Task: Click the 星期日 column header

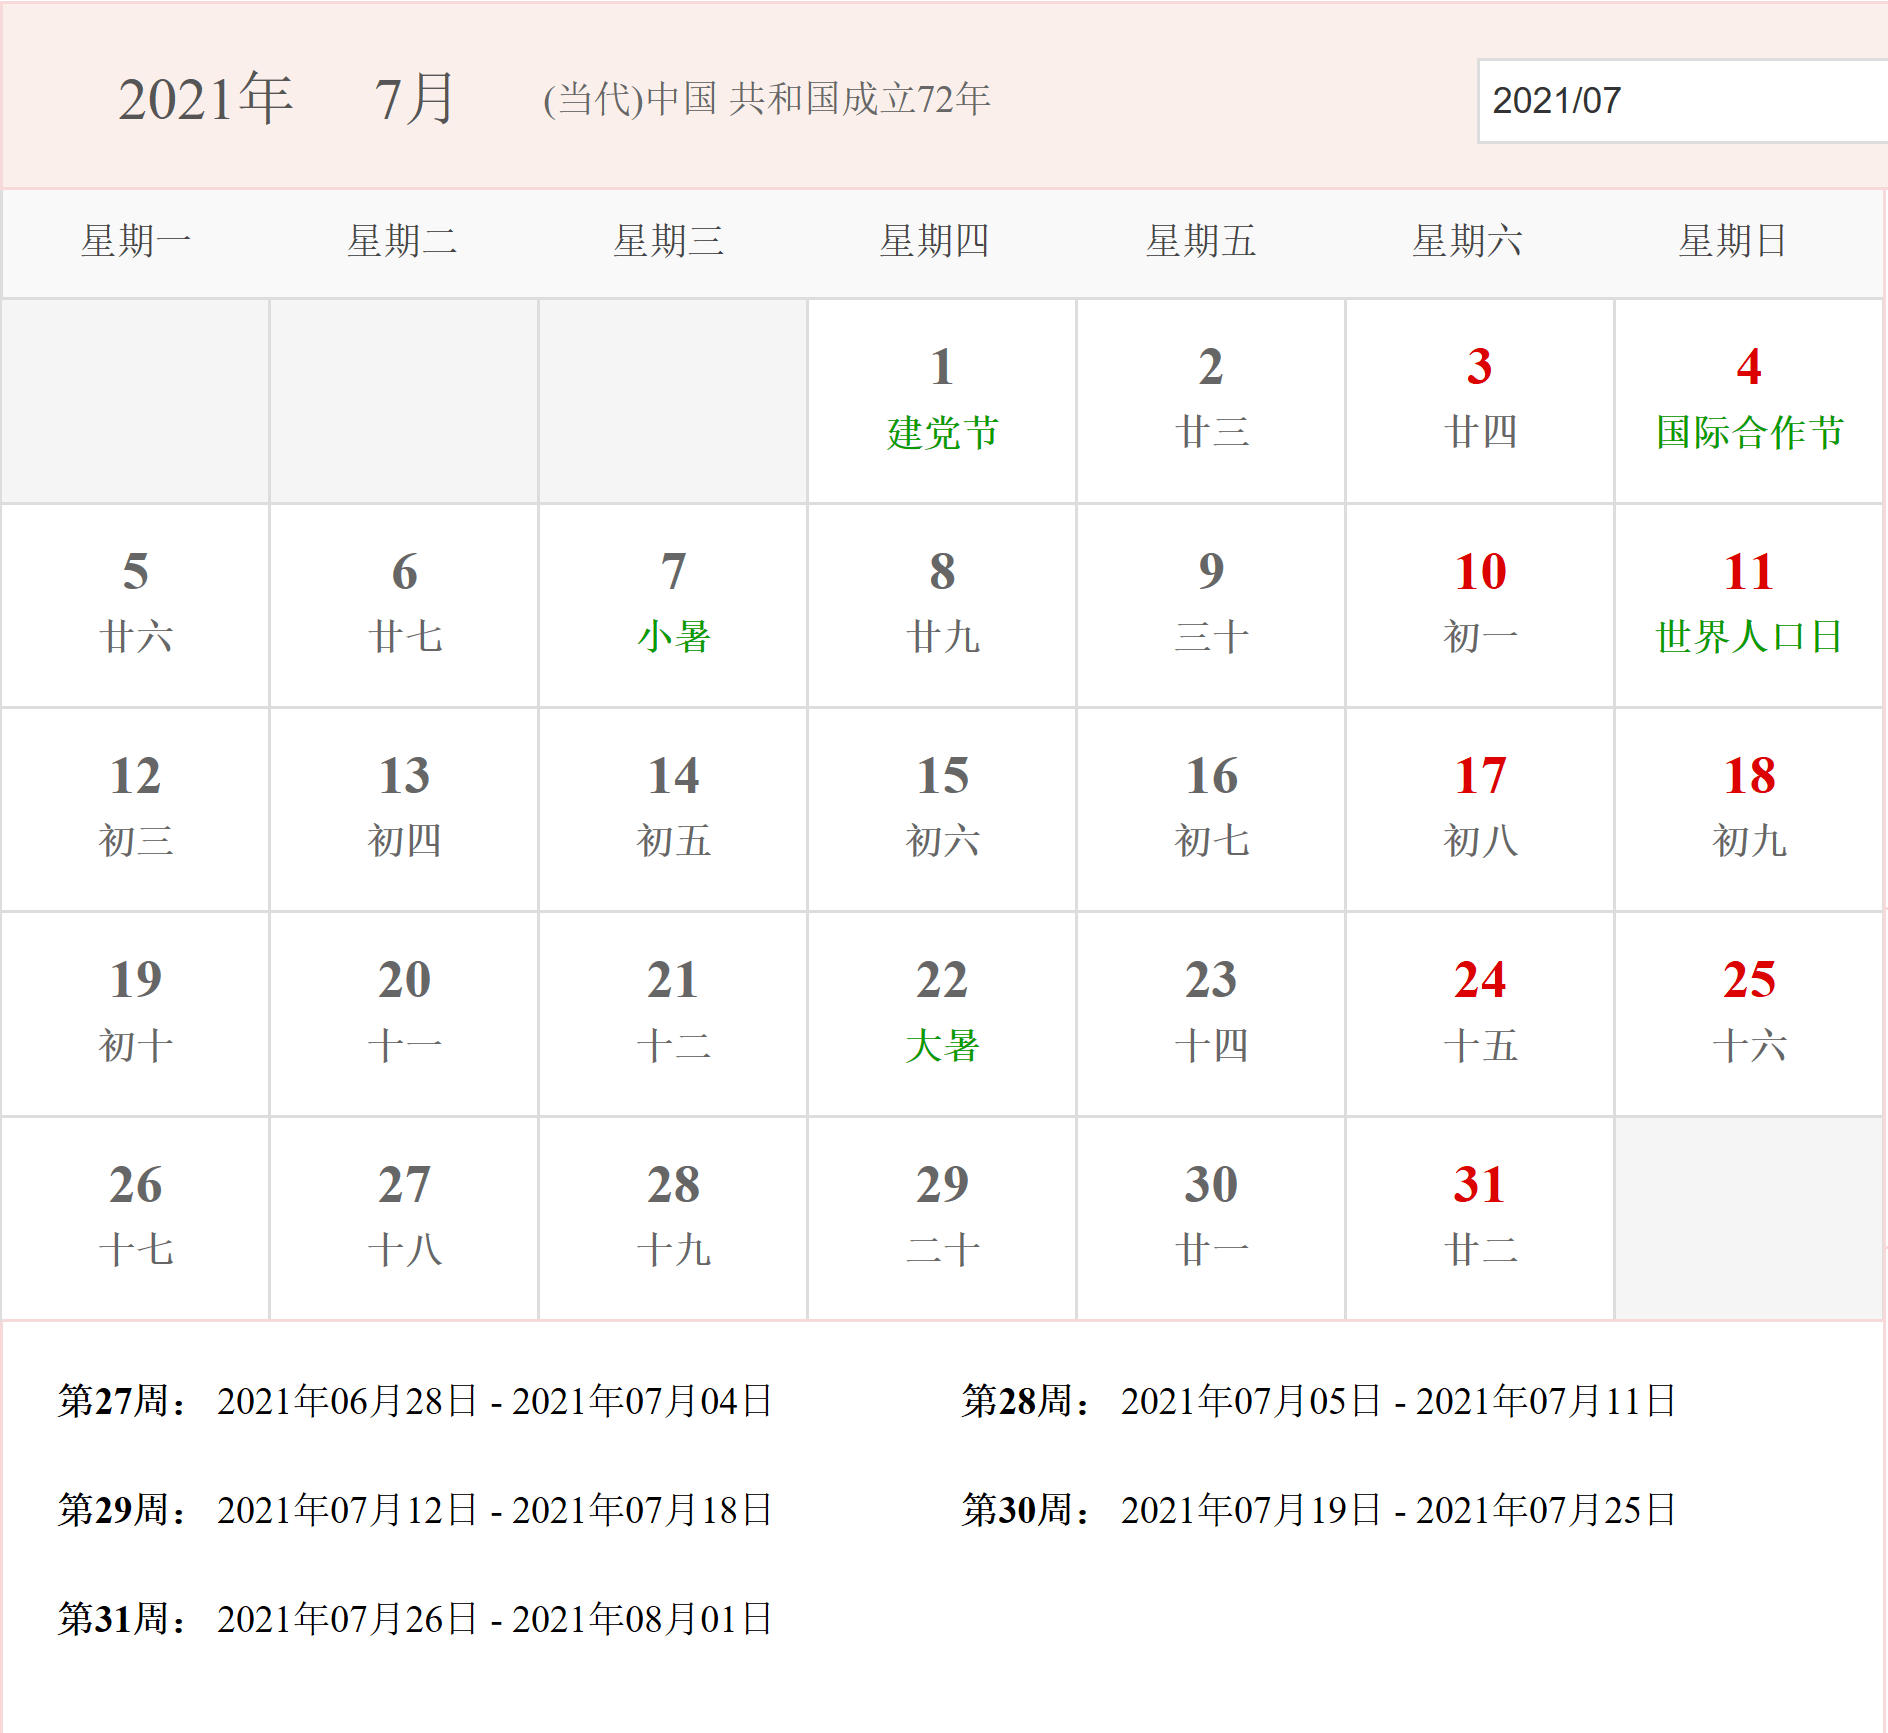Action: click(1733, 241)
